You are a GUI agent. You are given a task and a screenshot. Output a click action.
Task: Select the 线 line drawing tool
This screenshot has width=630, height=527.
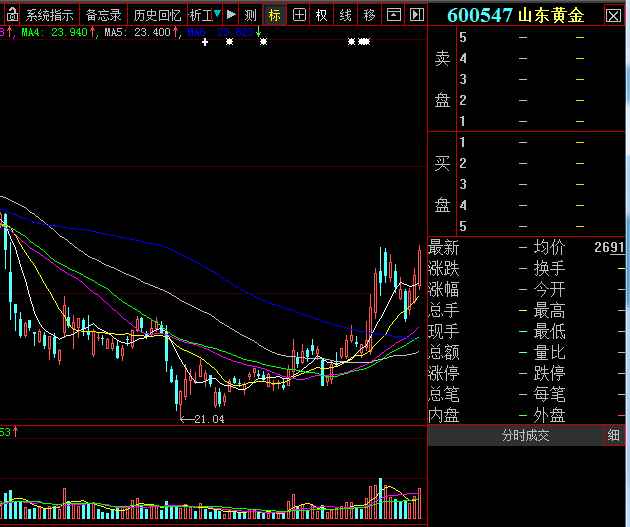tap(346, 15)
